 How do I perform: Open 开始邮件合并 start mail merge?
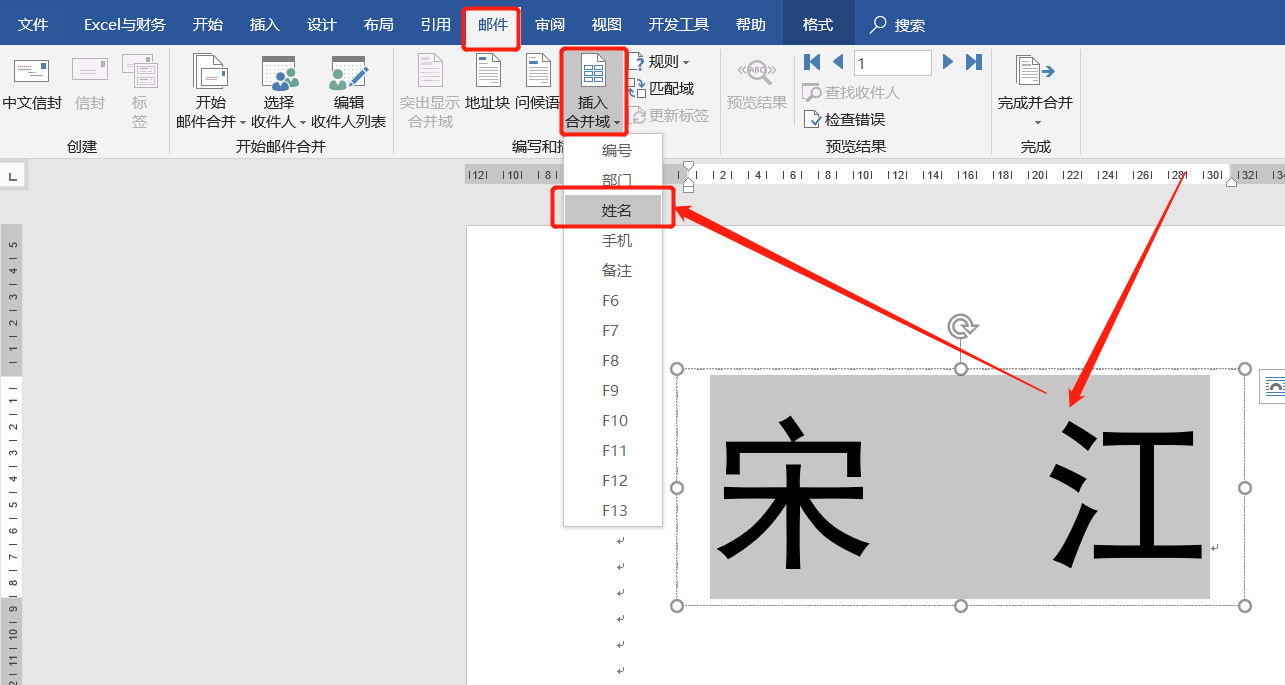point(211,92)
